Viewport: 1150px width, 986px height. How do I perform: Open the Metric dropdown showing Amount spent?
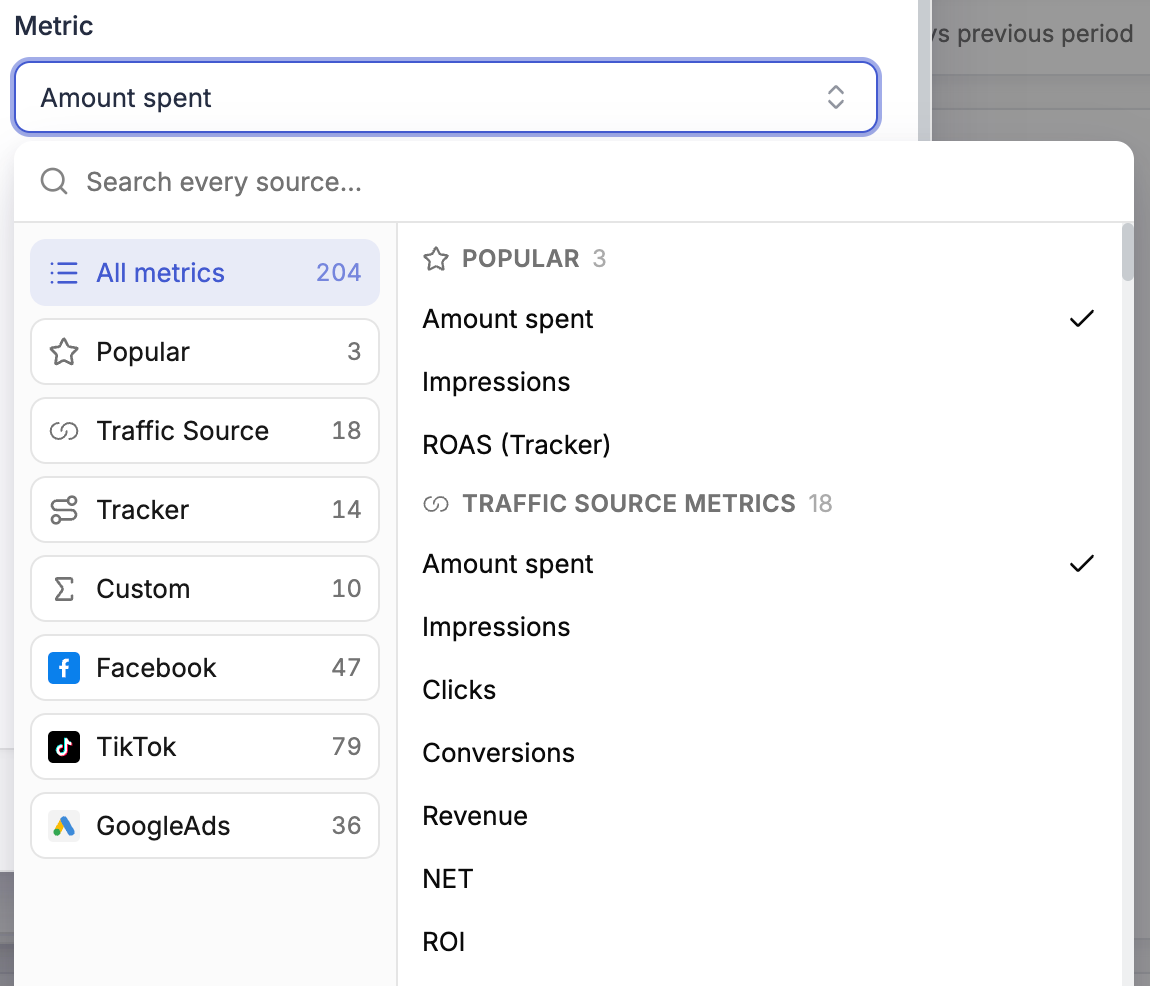446,97
